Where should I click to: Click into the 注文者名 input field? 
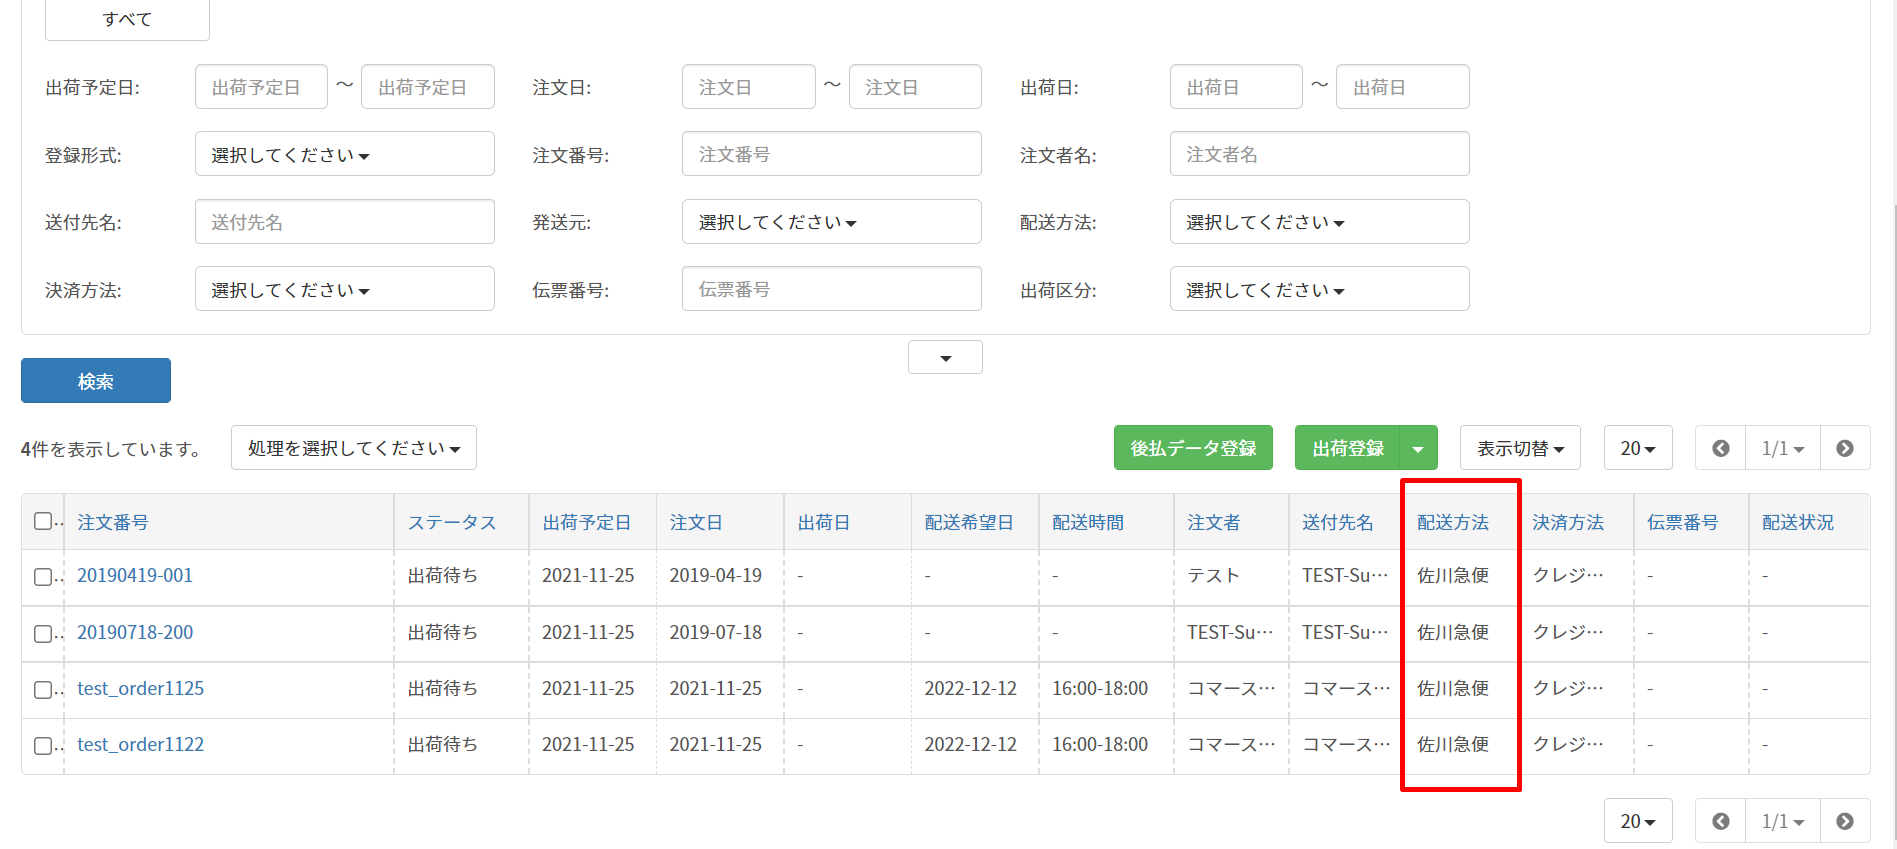tap(1320, 154)
